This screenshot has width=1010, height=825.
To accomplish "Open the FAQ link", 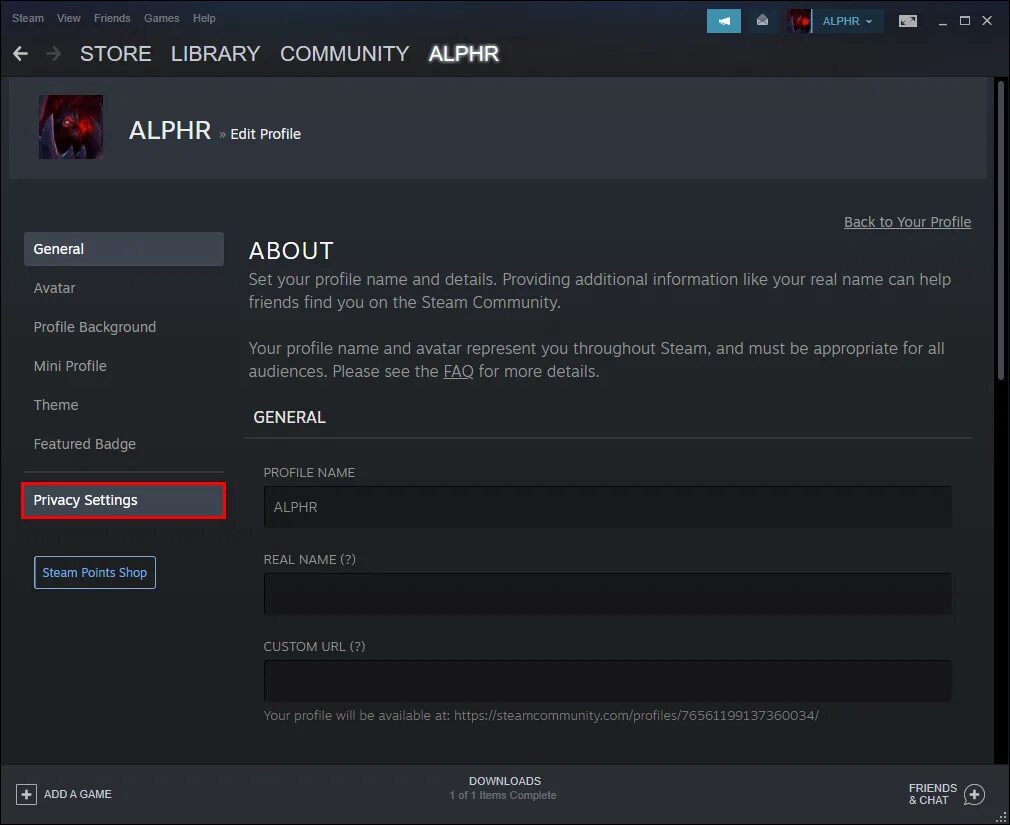I will tap(459, 372).
